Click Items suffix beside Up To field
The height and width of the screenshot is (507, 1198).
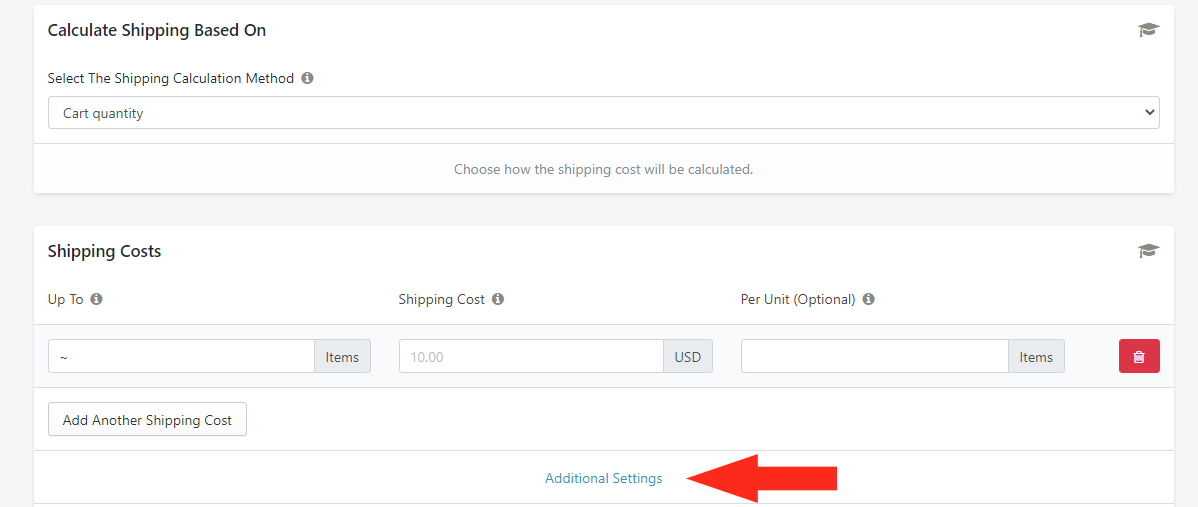(x=342, y=357)
